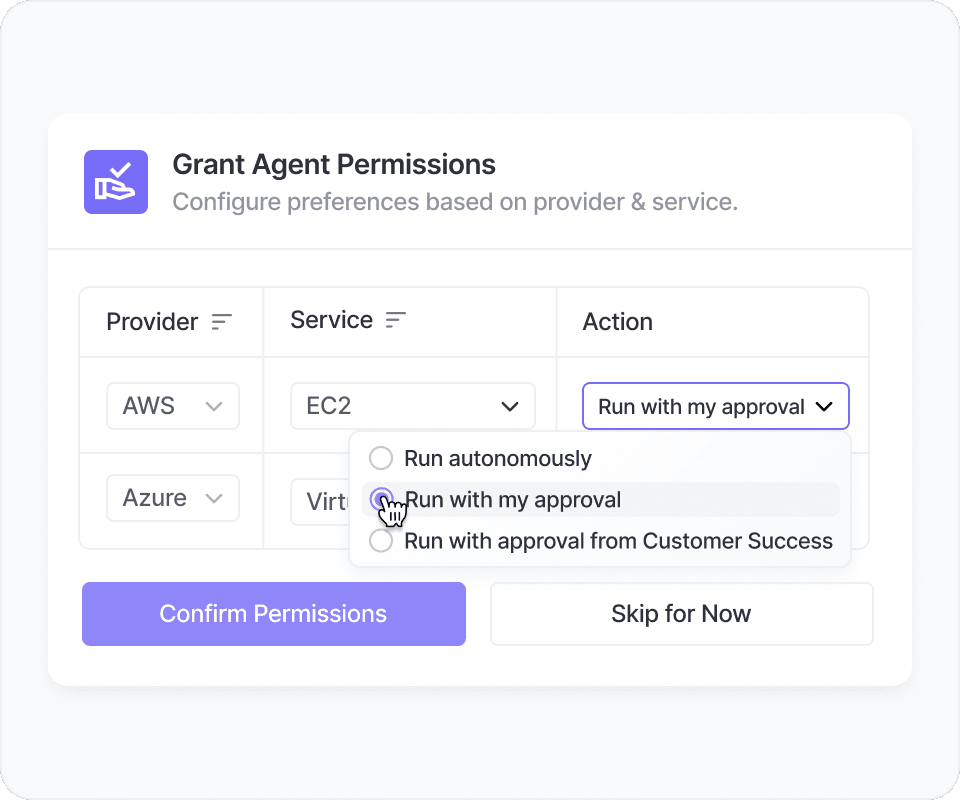Pick Run with approval from Customer Success
The image size is (960, 800).
pos(618,541)
